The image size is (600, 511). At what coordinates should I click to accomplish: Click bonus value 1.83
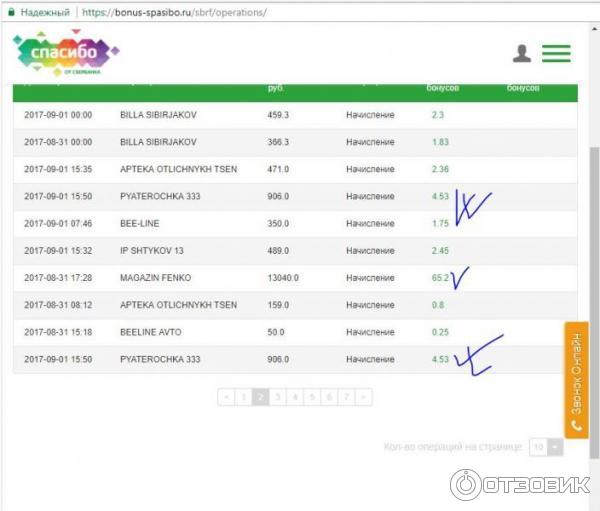[440, 142]
